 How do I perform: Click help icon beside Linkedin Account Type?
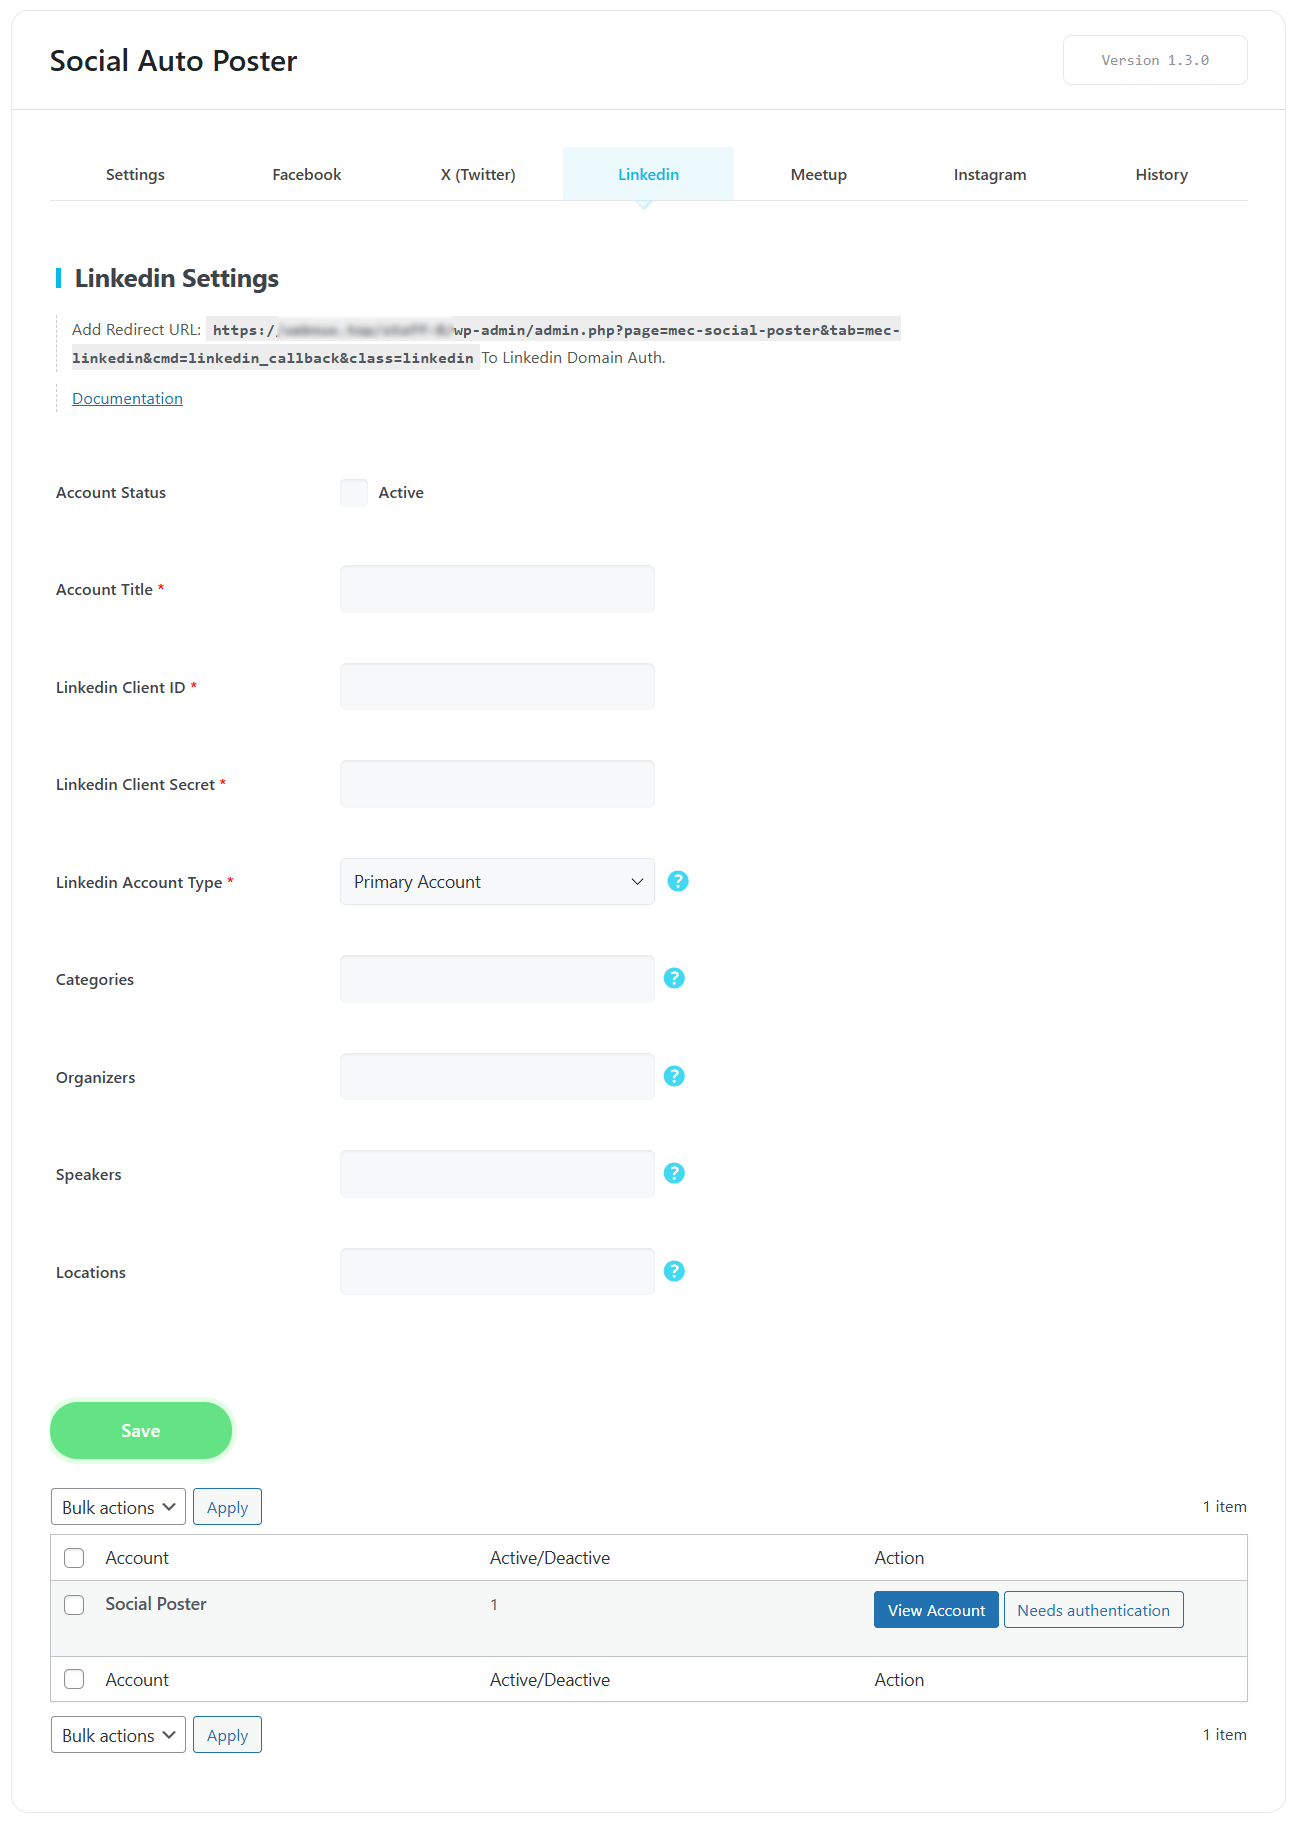[x=678, y=881]
